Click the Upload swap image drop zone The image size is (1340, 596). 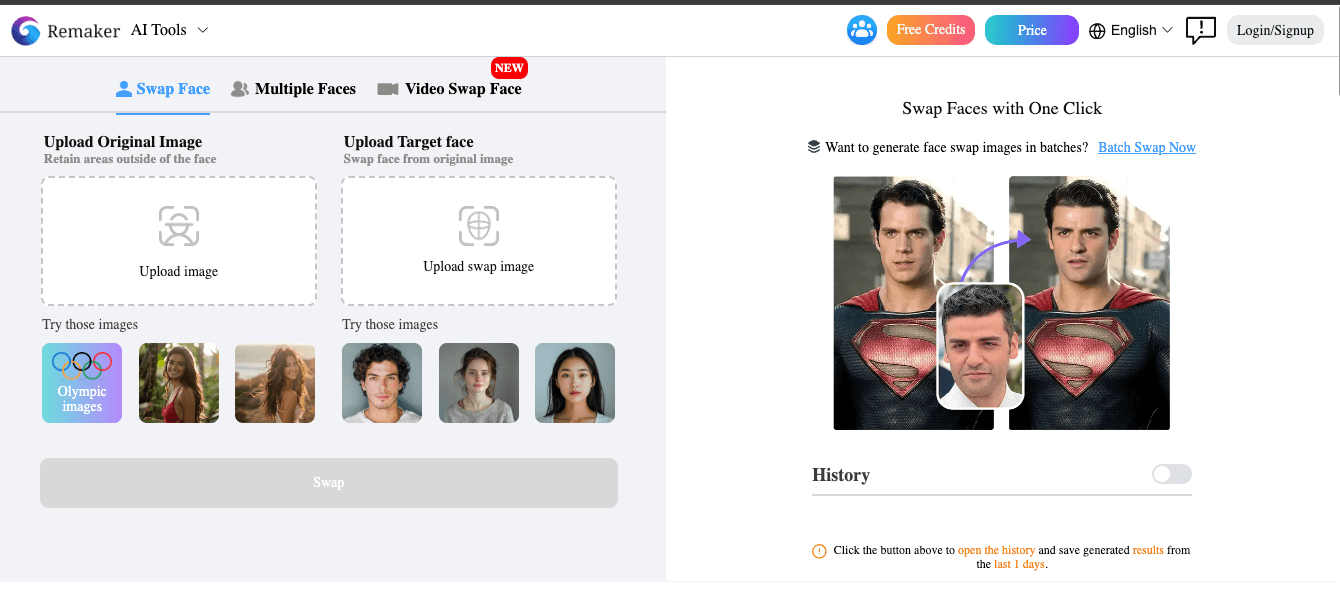point(479,241)
